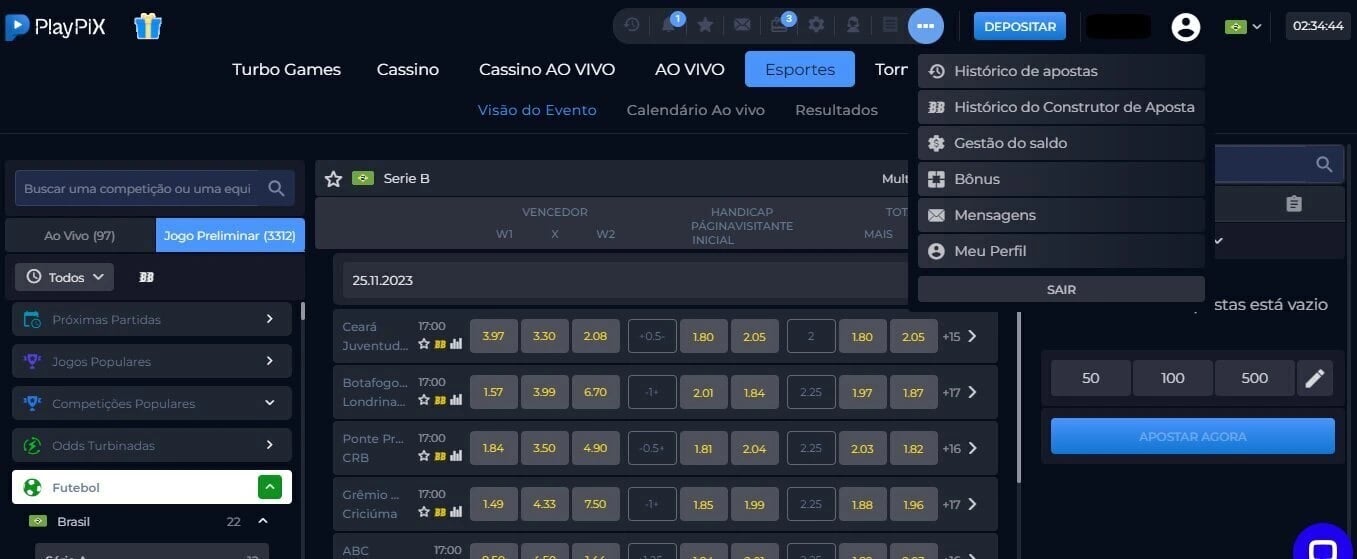This screenshot has width=1357, height=559.
Task: Click the PlayPiX logo
Action: click(x=55, y=26)
